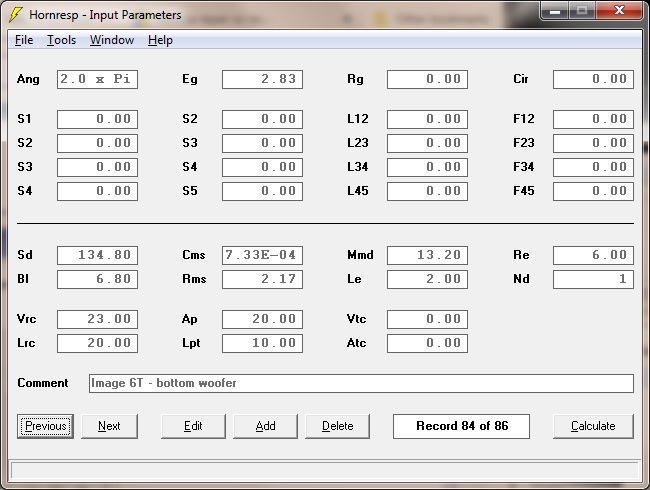Screen dimensions: 650x490
Task: Minimize the Hornresp window
Action: tap(555, 11)
